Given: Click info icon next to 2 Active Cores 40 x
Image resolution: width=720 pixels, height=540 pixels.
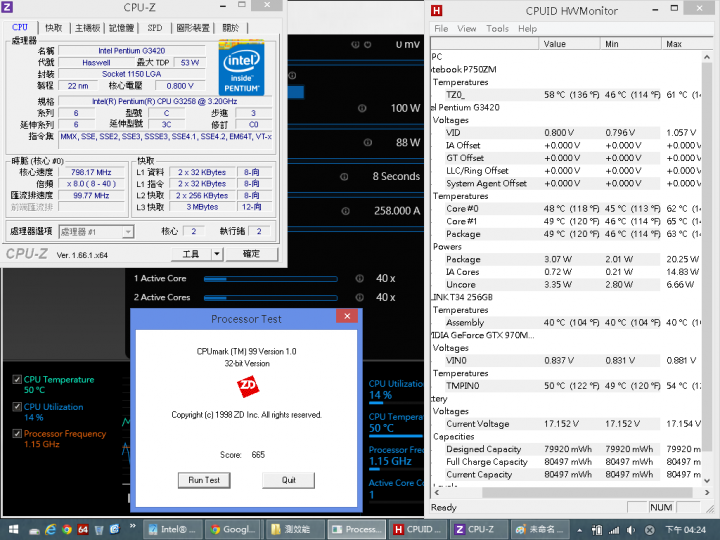Looking at the screenshot, I should pyautogui.click(x=360, y=297).
